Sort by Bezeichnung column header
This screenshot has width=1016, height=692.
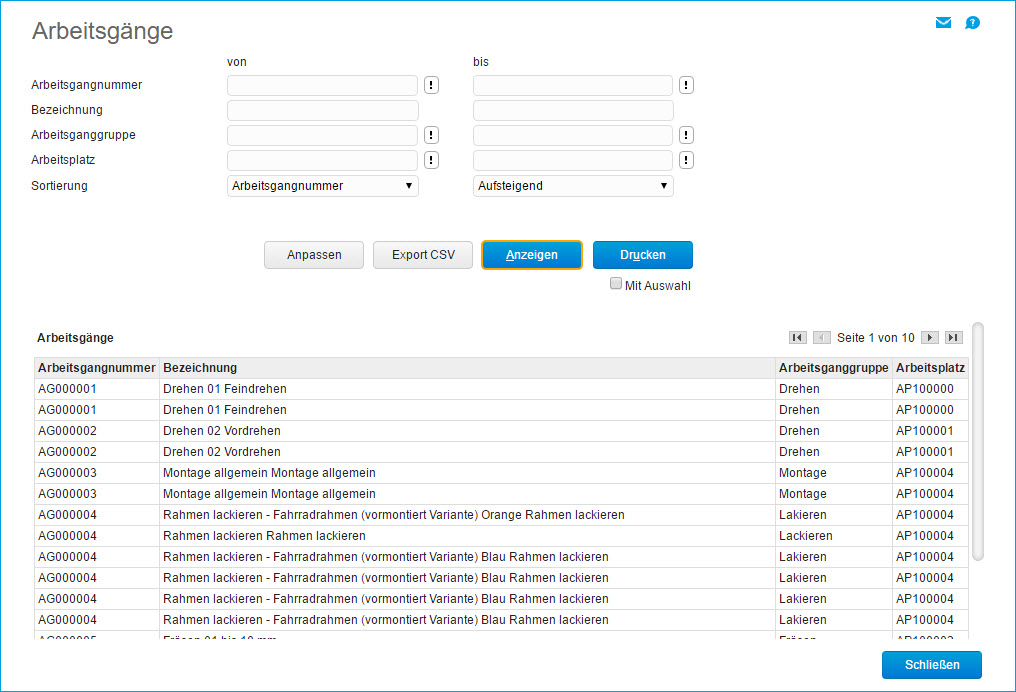(x=200, y=368)
